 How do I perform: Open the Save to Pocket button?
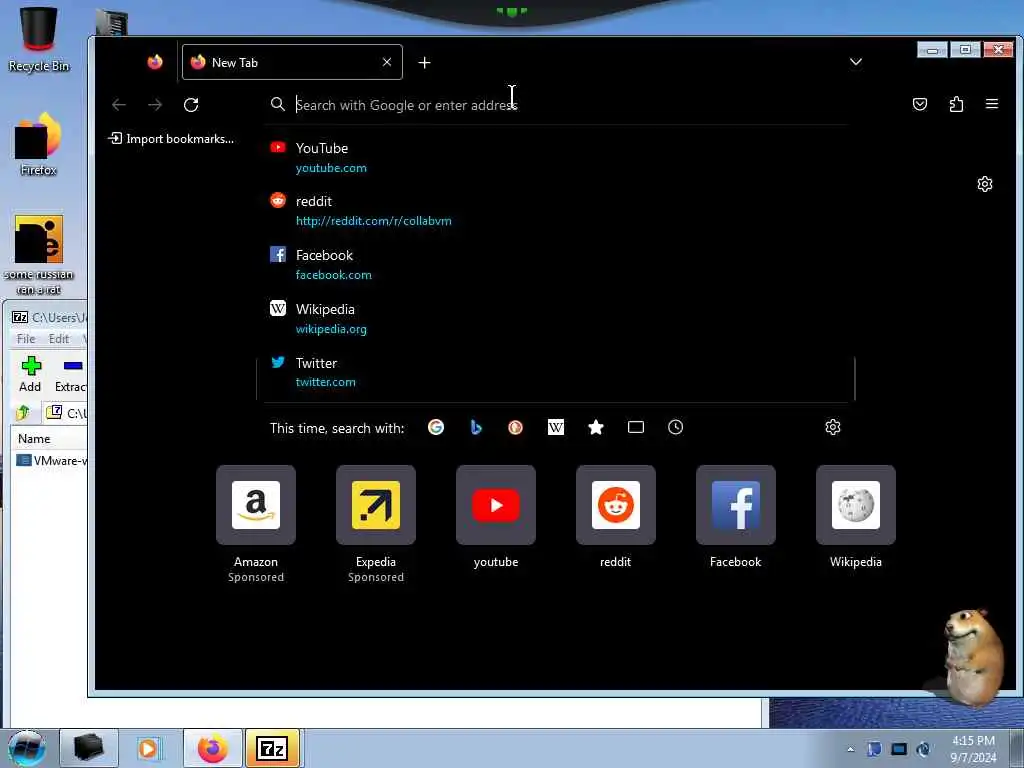pyautogui.click(x=920, y=104)
